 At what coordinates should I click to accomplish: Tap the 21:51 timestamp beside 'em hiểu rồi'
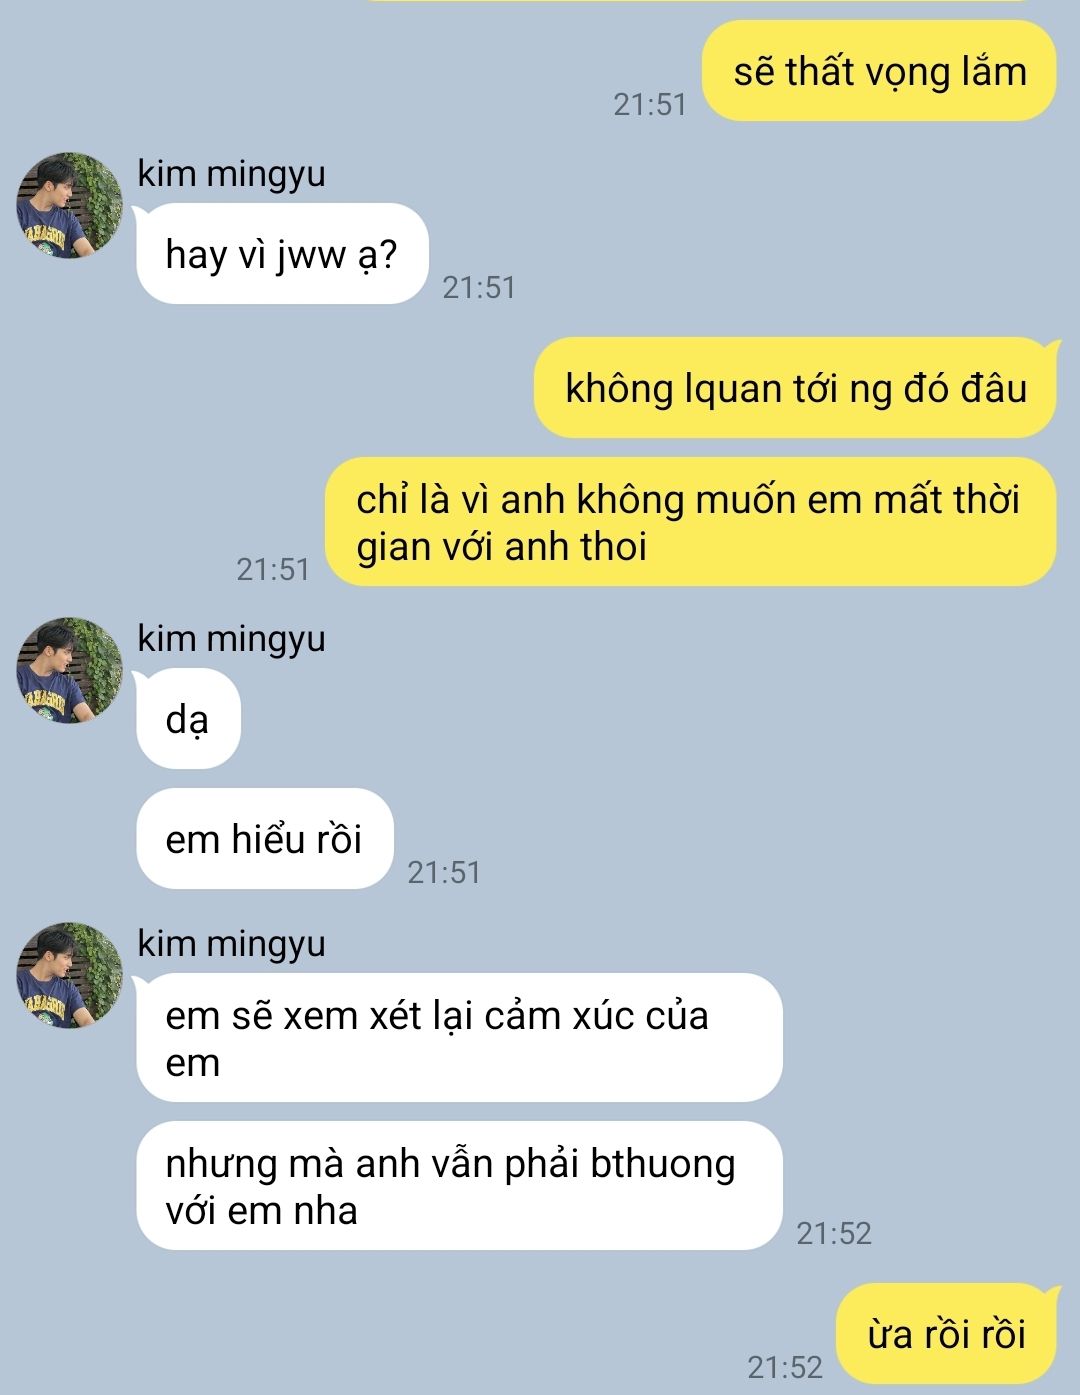[444, 872]
